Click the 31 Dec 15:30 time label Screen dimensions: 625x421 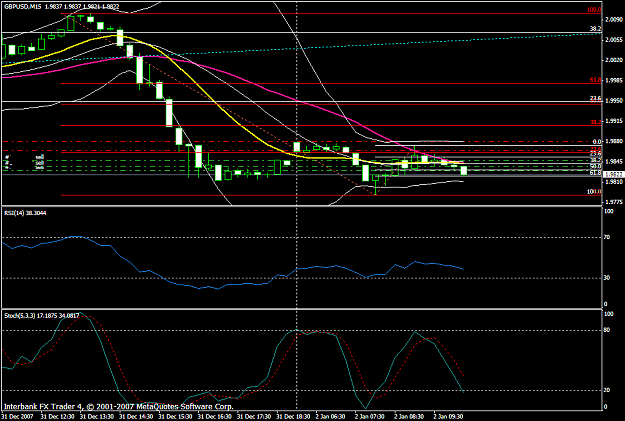[x=175, y=417]
